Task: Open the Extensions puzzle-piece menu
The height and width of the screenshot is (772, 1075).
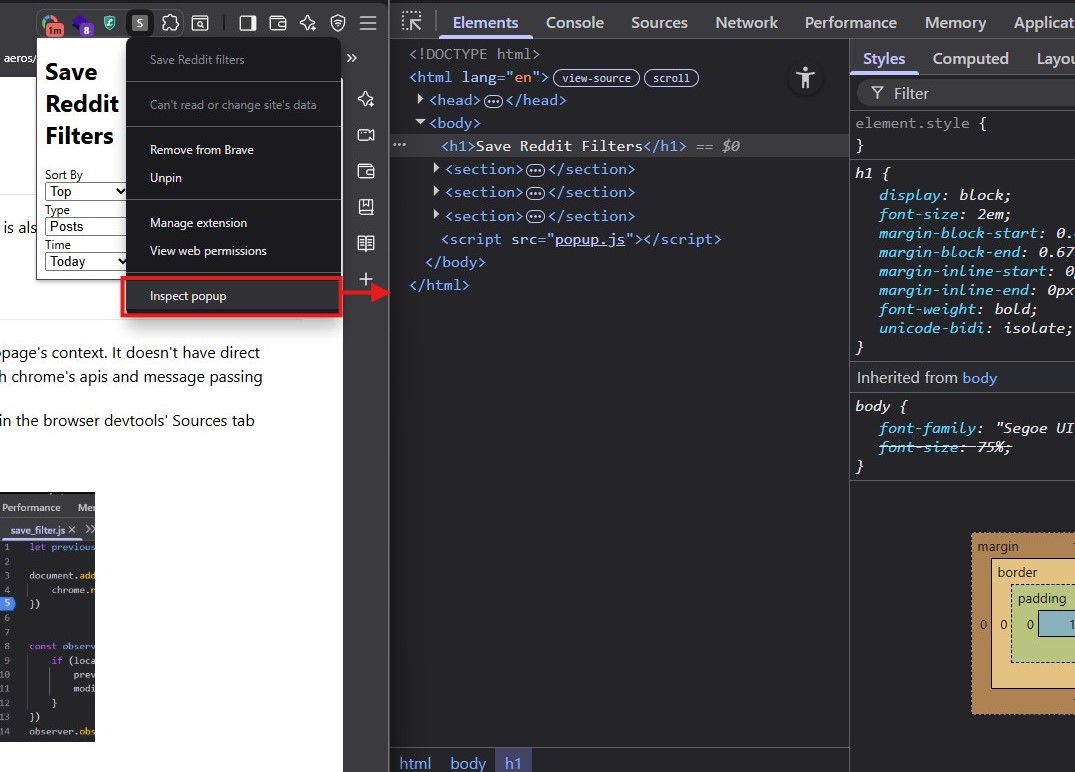Action: pos(170,23)
